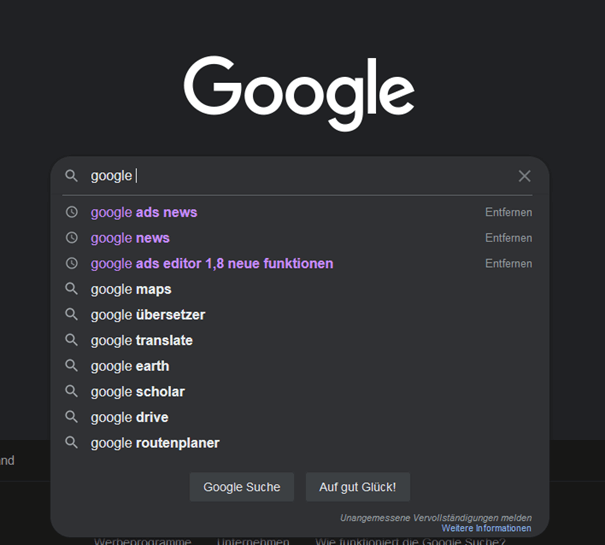The width and height of the screenshot is (605, 545).
Task: Click the search icon next to 'google maps'
Action: (x=71, y=289)
